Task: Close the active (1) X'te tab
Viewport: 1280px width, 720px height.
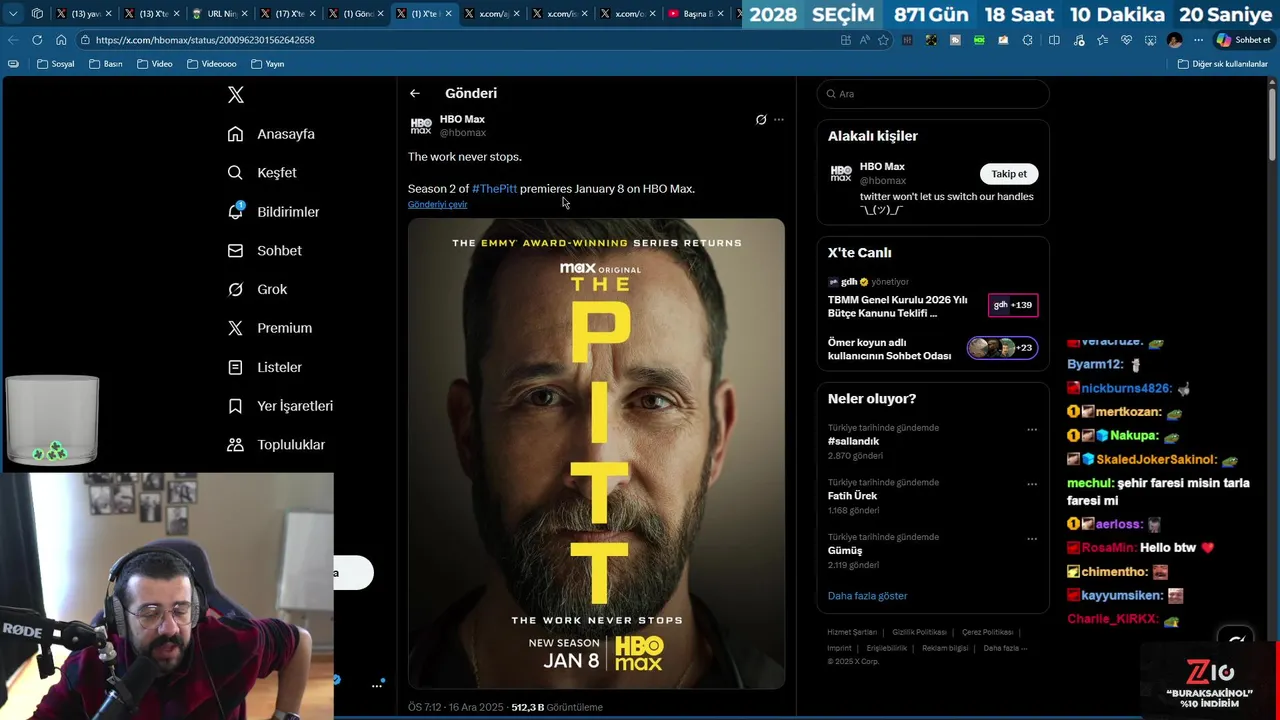Action: 448,14
